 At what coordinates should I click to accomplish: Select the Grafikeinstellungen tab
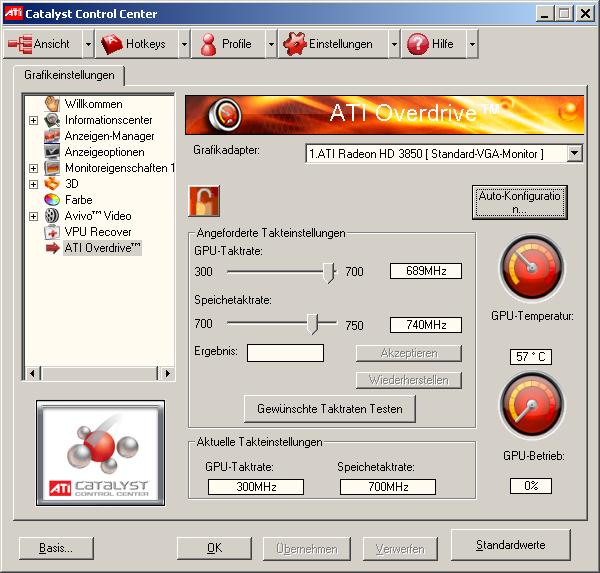click(x=69, y=75)
